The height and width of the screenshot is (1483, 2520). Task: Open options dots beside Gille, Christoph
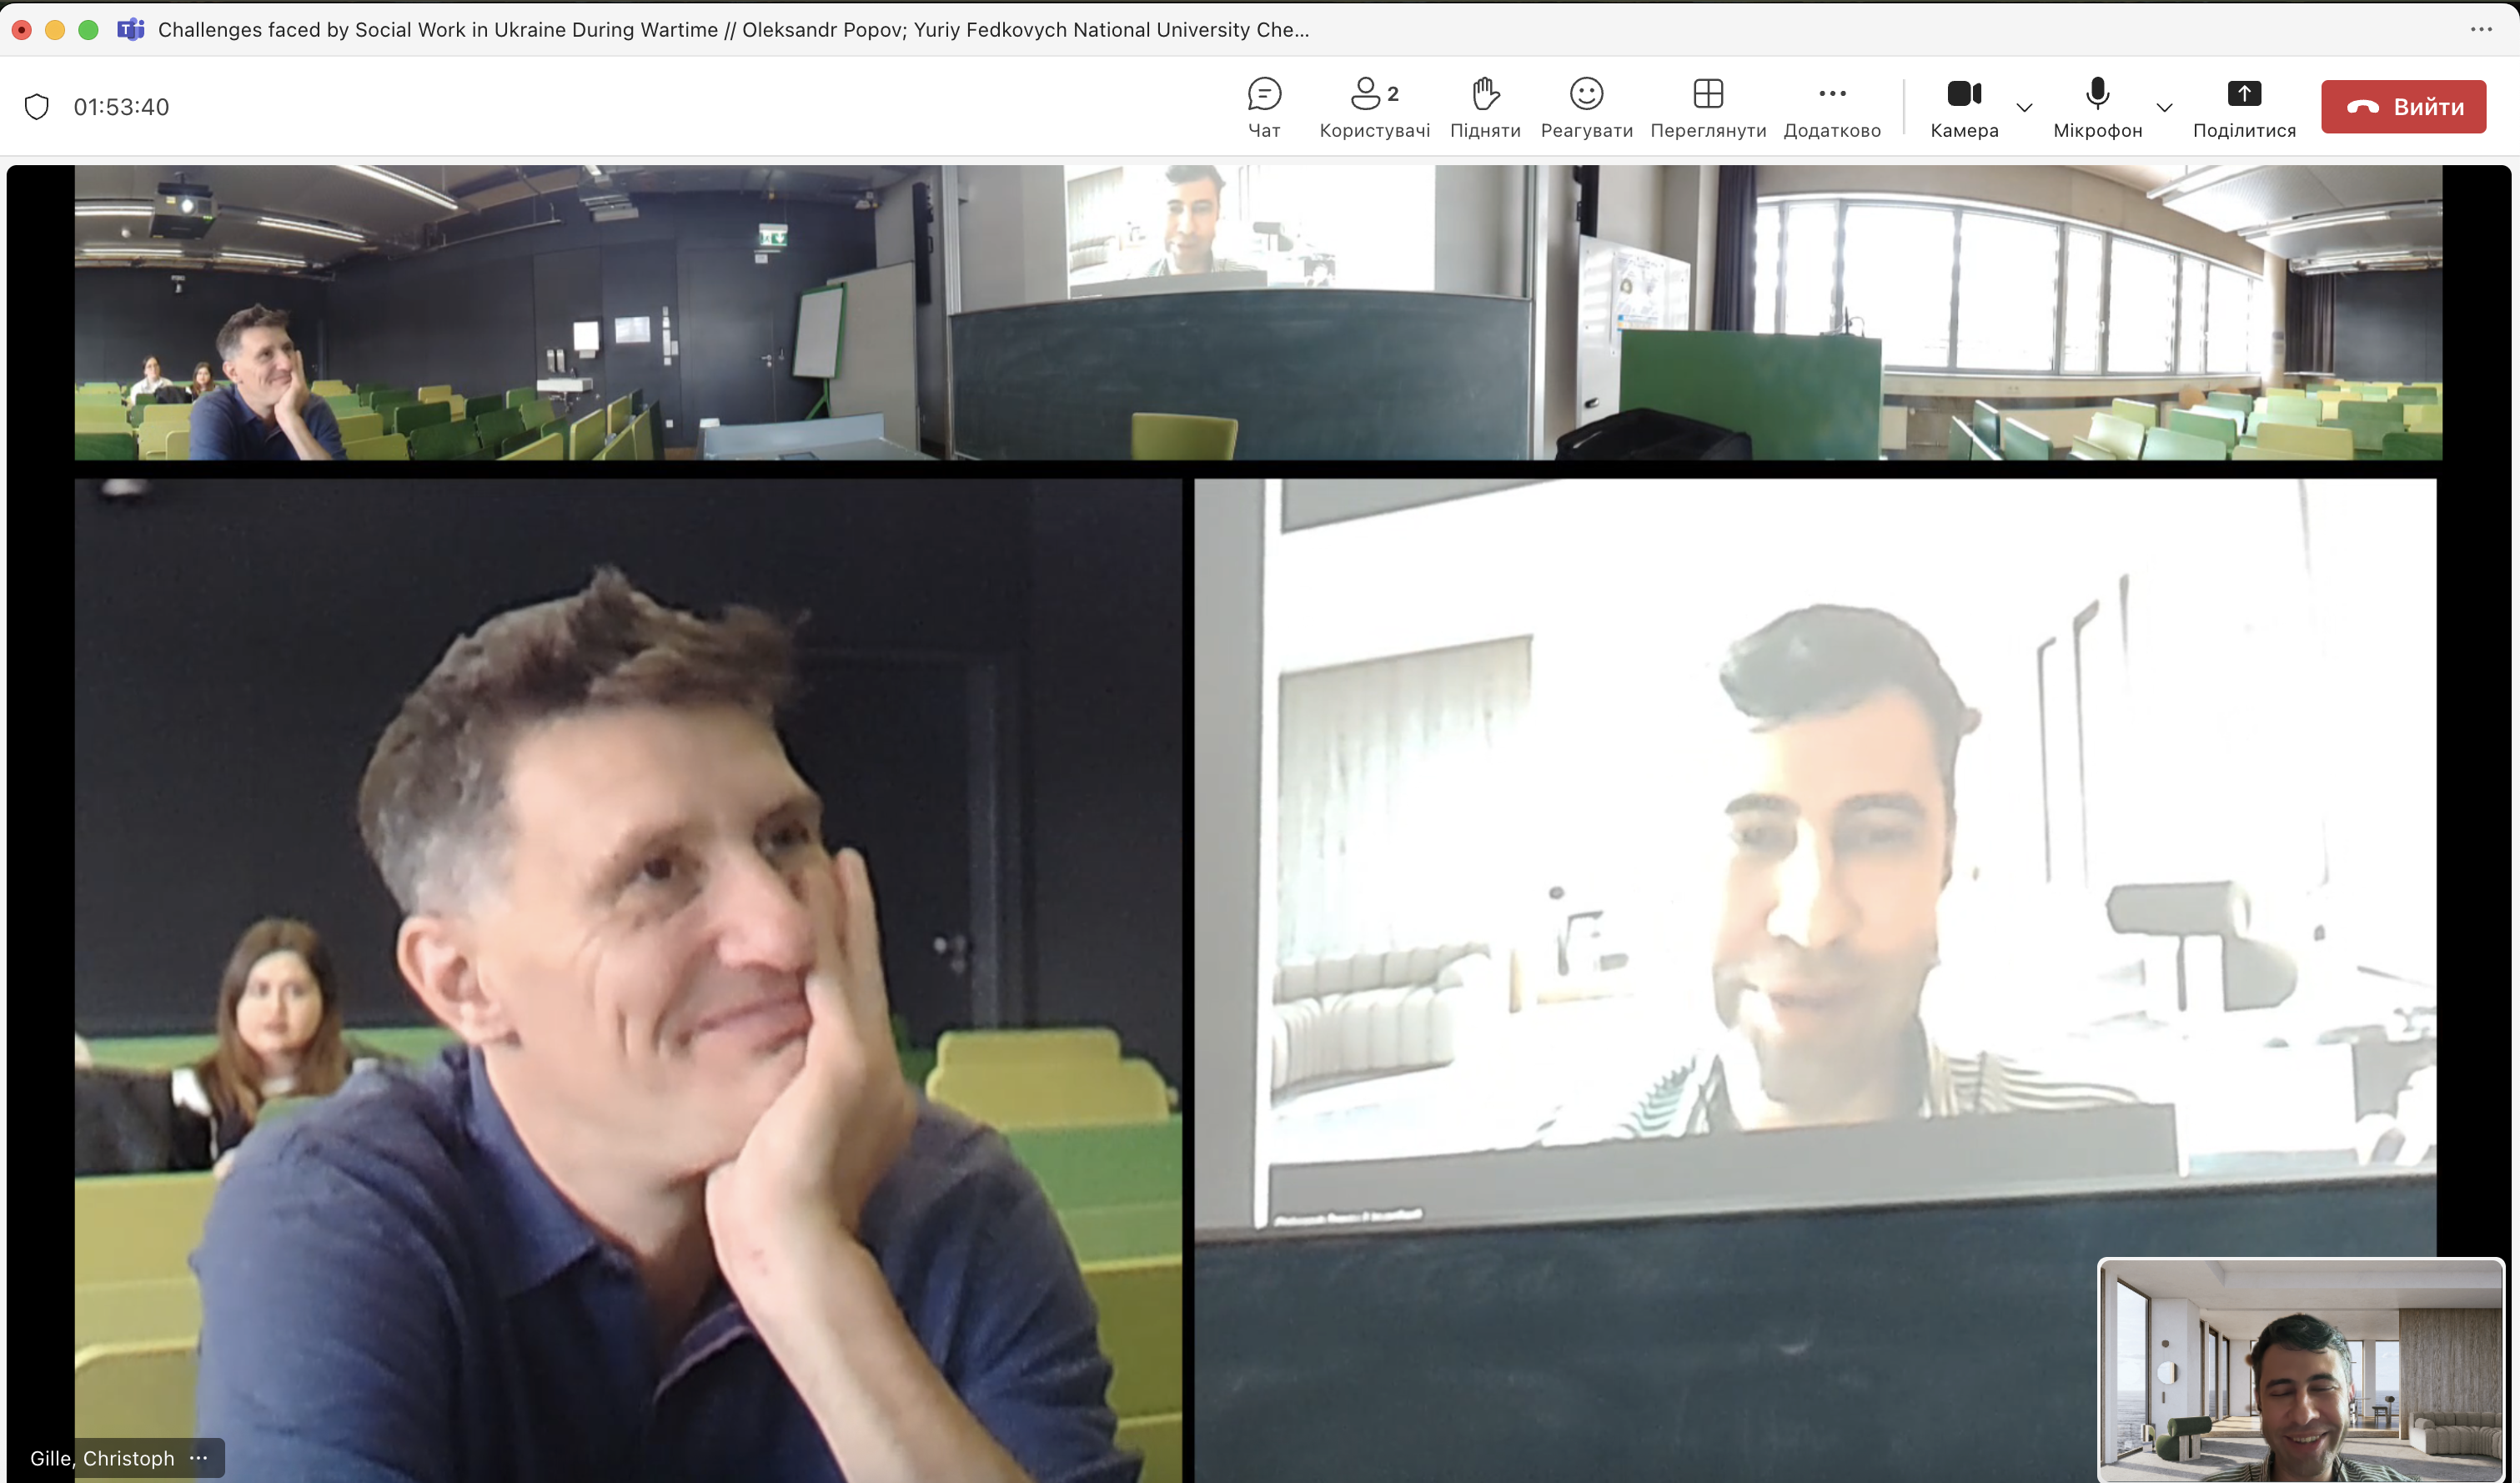[199, 1457]
